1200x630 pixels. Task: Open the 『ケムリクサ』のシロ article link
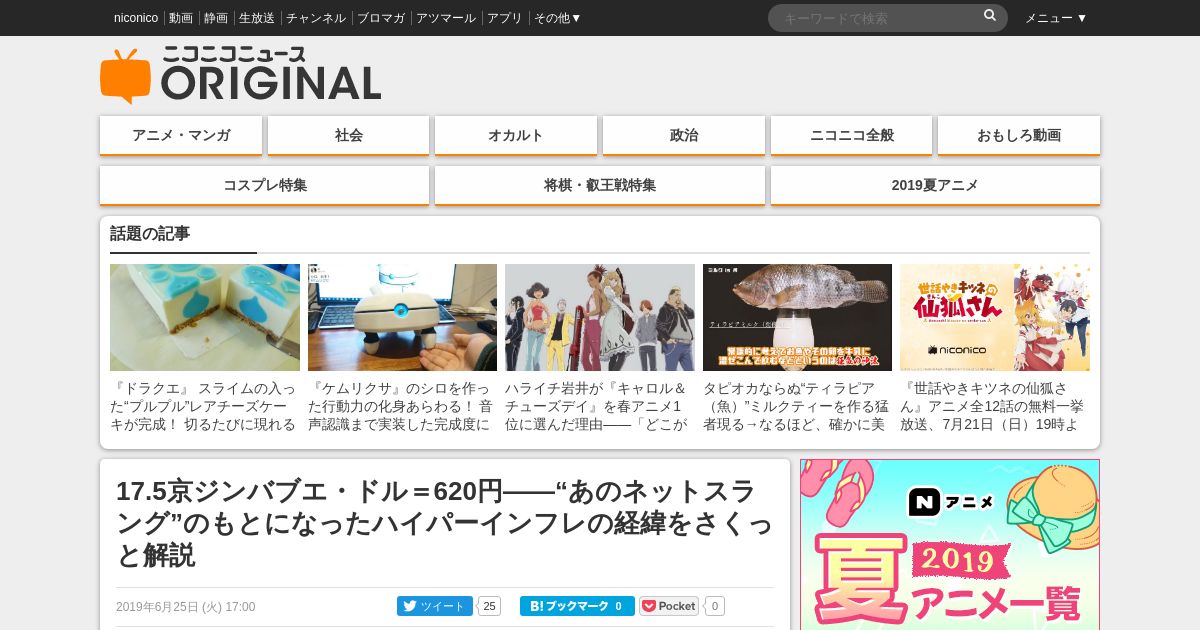click(402, 405)
